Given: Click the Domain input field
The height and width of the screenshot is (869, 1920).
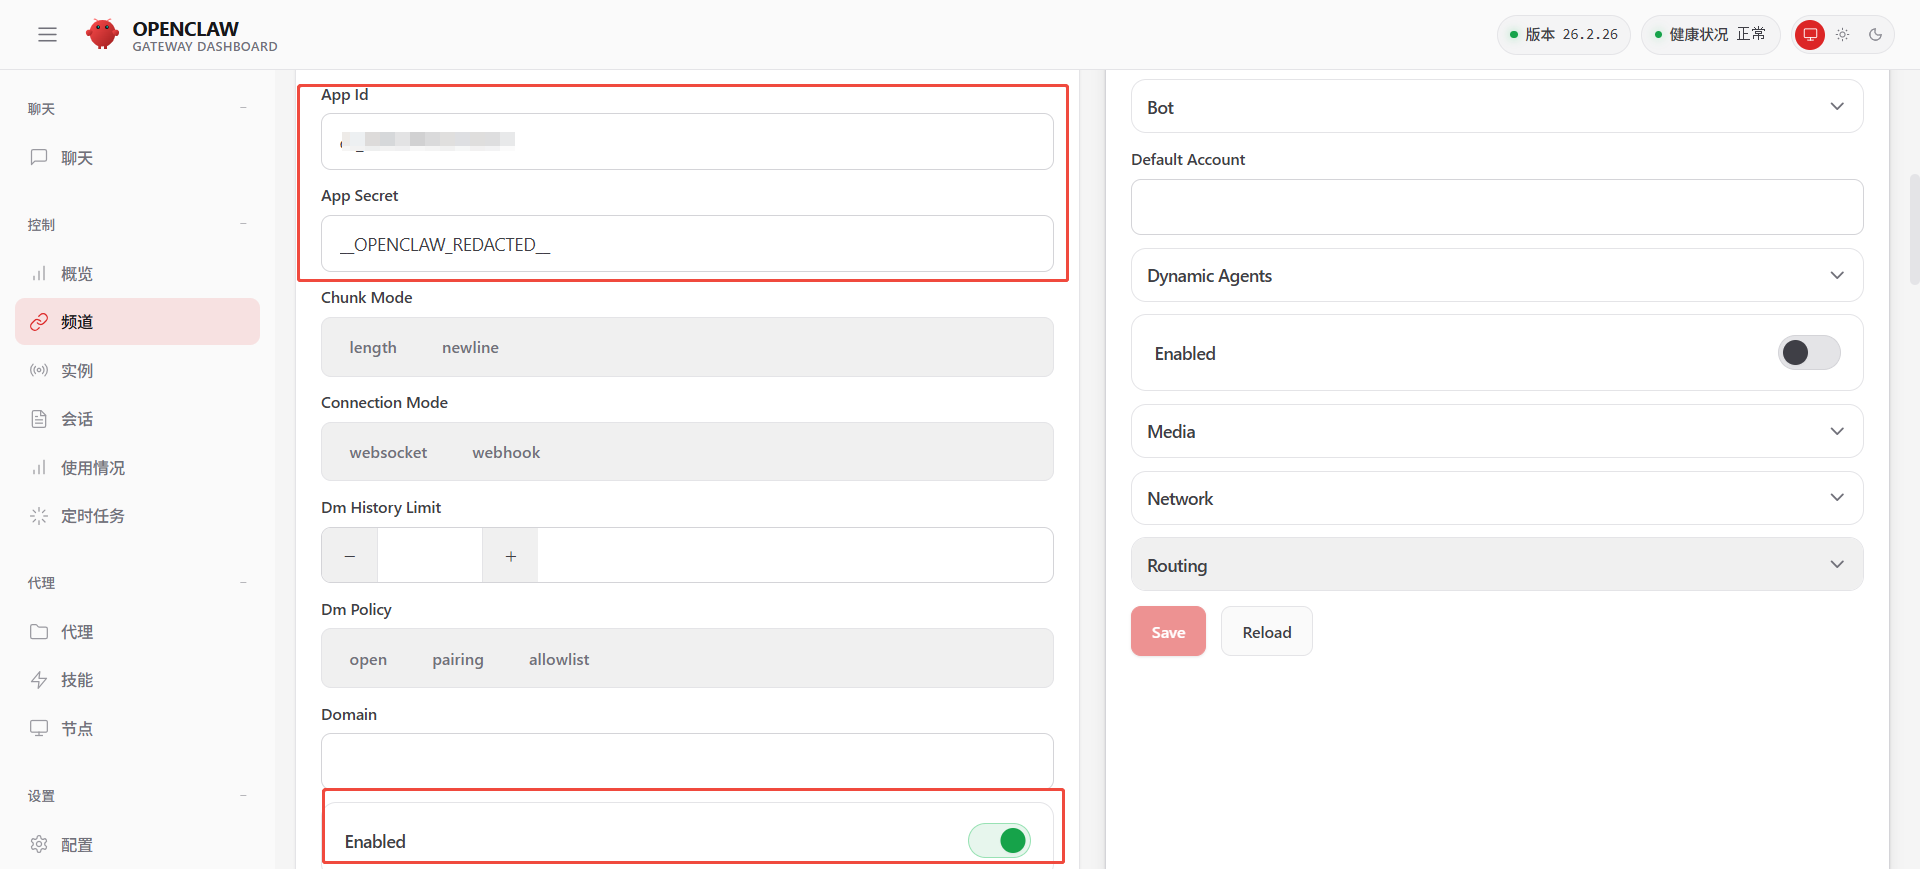Looking at the screenshot, I should tap(686, 761).
